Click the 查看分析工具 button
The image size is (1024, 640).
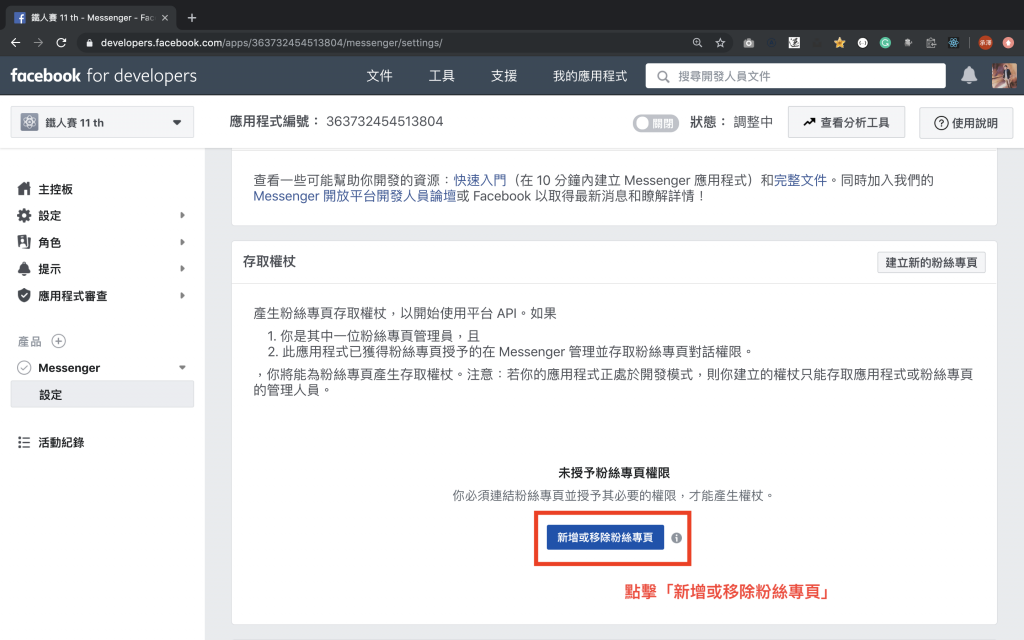coord(846,122)
